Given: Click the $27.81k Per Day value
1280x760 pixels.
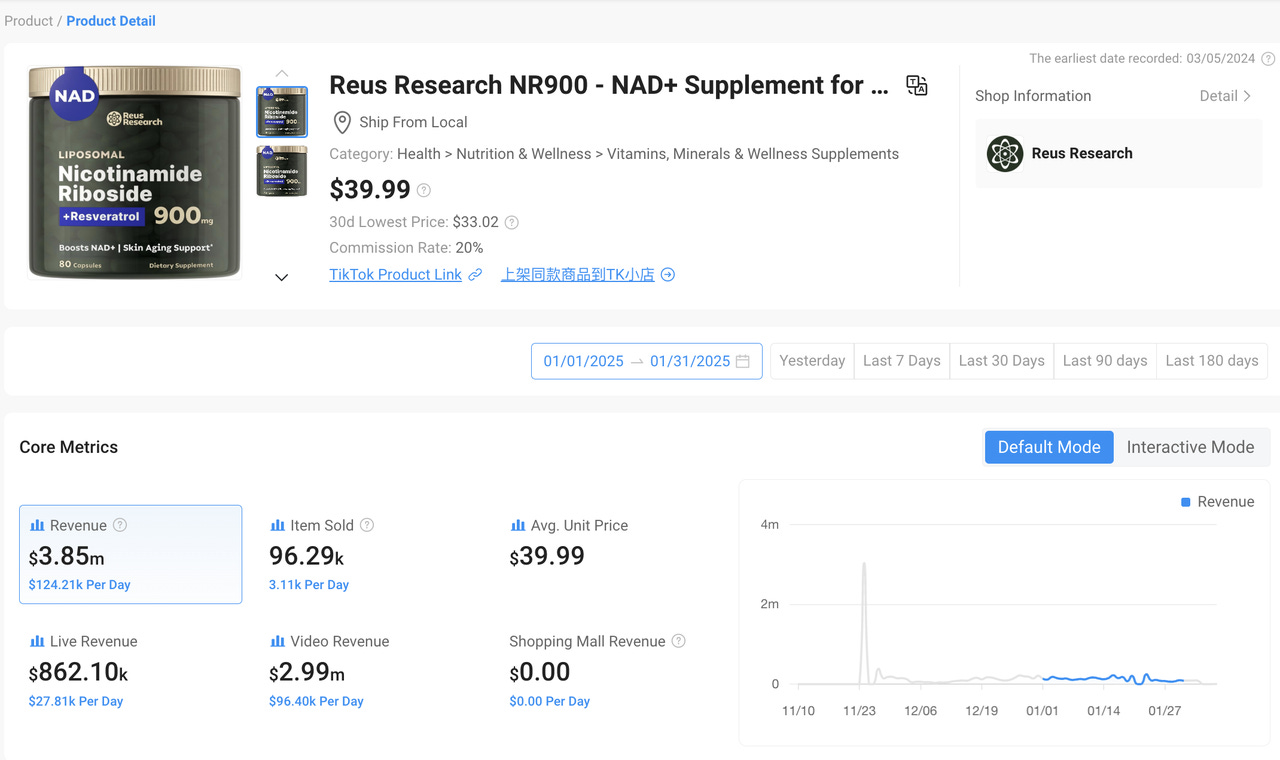Looking at the screenshot, I should (x=76, y=701).
